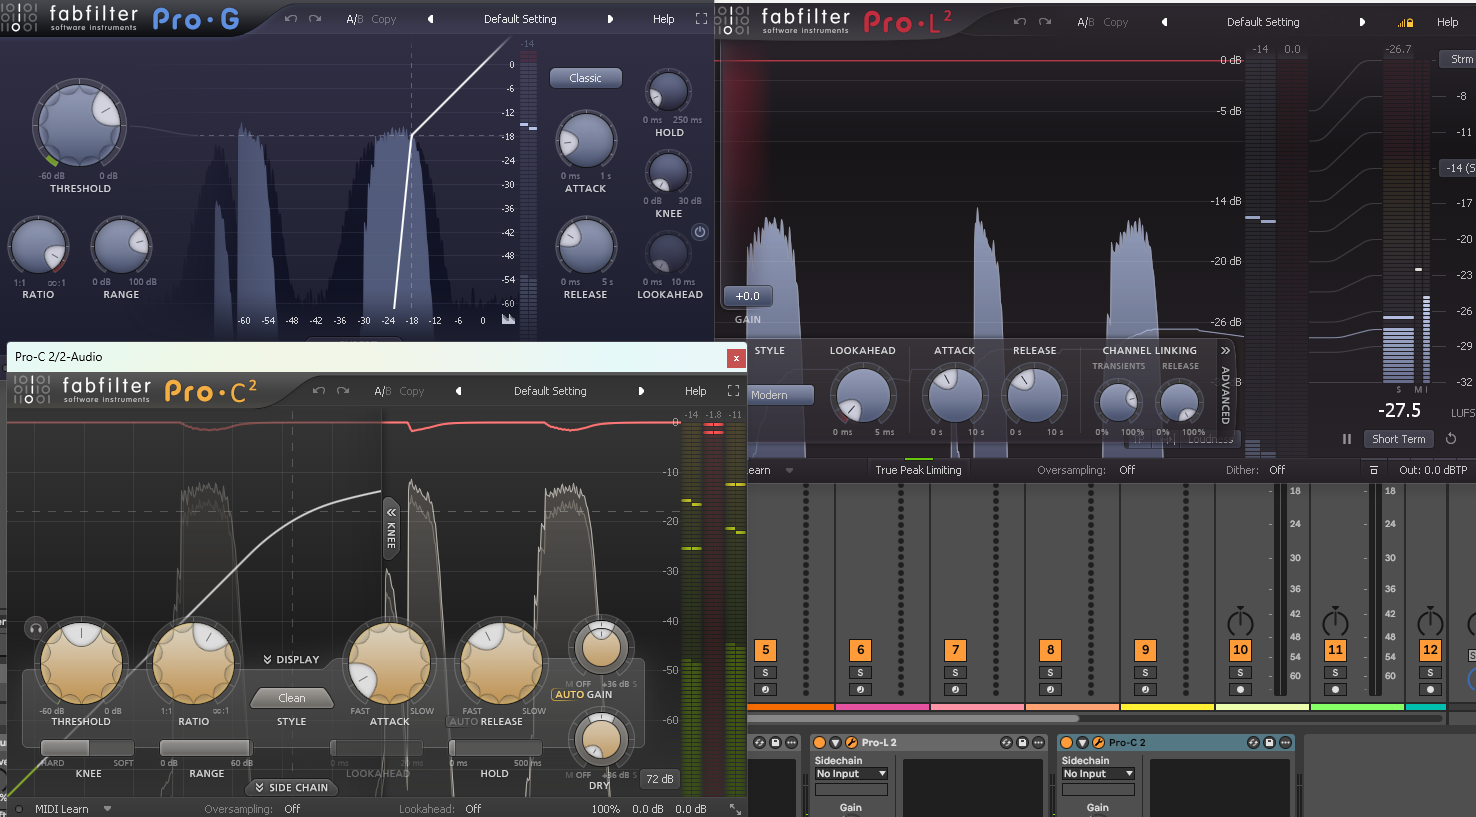This screenshot has width=1476, height=817.
Task: Toggle Auto Gain in Pro-C 2
Action: pos(583,694)
